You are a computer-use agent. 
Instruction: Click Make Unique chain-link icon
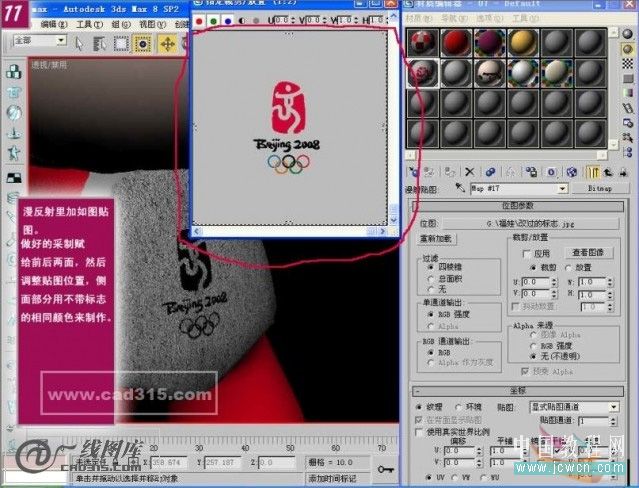[x=490, y=172]
